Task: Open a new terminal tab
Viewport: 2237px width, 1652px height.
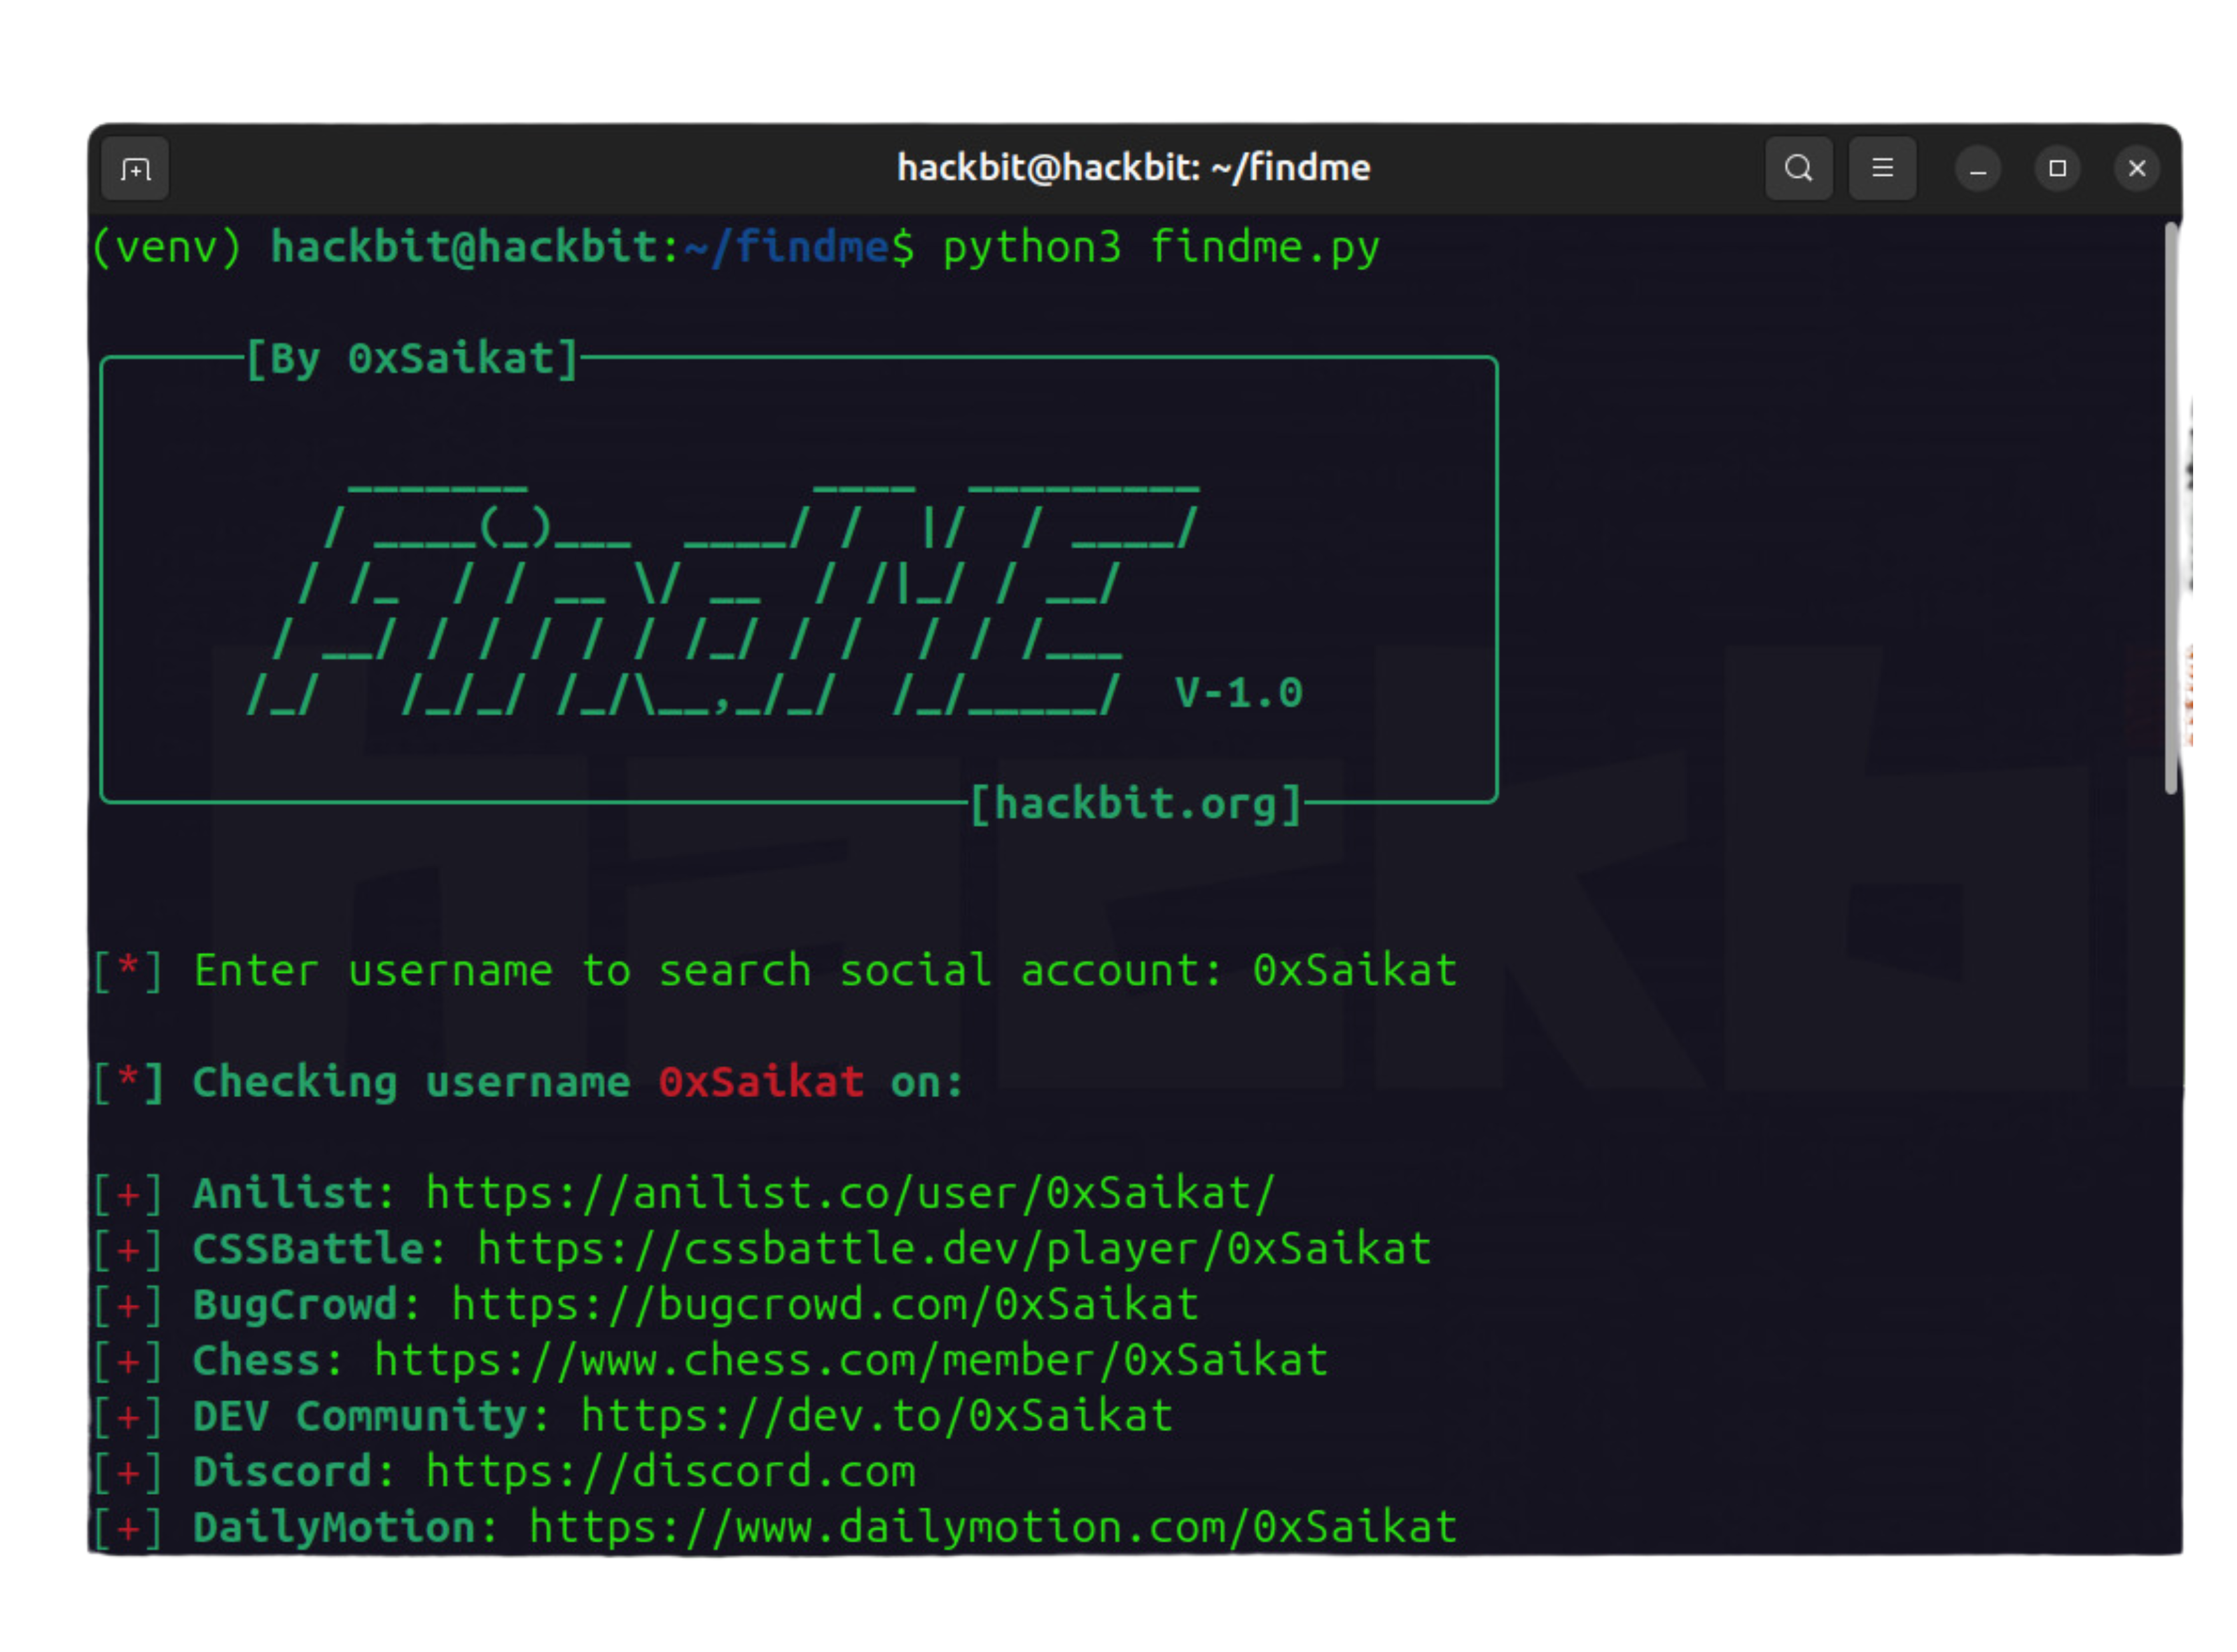Action: tap(135, 169)
